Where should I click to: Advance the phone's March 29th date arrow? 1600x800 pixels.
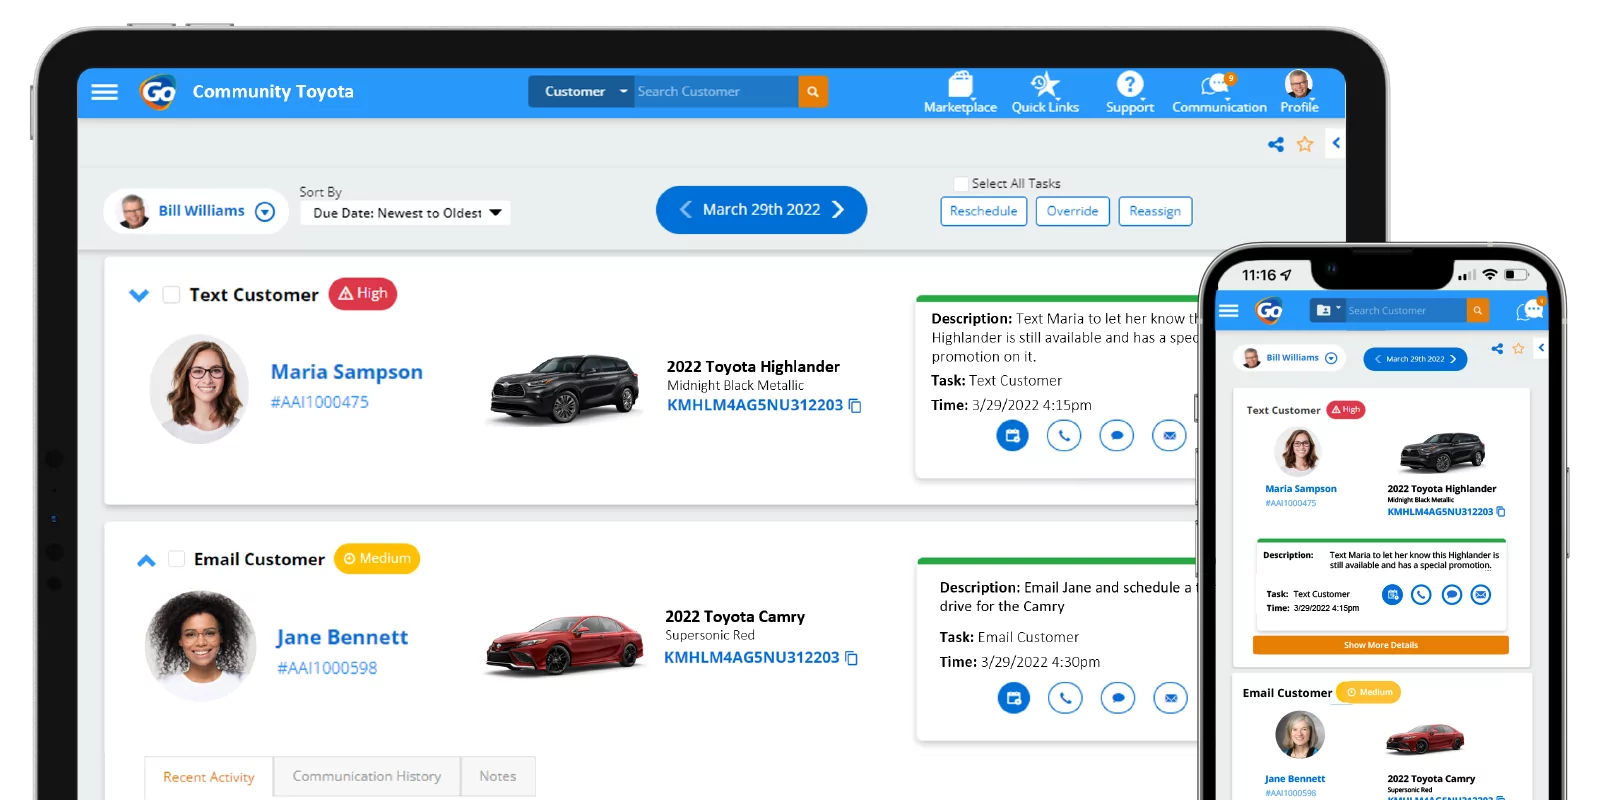(x=1453, y=359)
